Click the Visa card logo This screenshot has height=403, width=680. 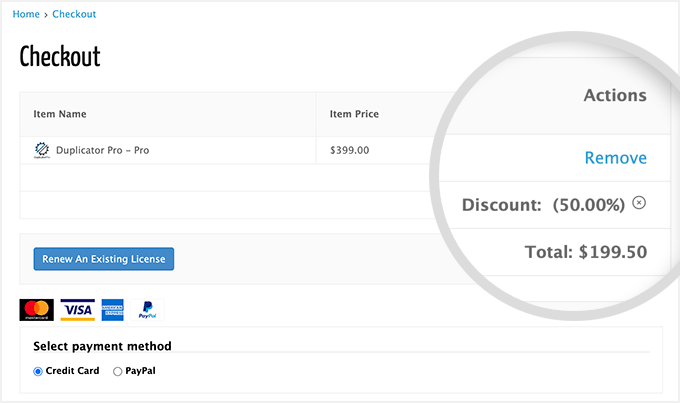click(77, 310)
